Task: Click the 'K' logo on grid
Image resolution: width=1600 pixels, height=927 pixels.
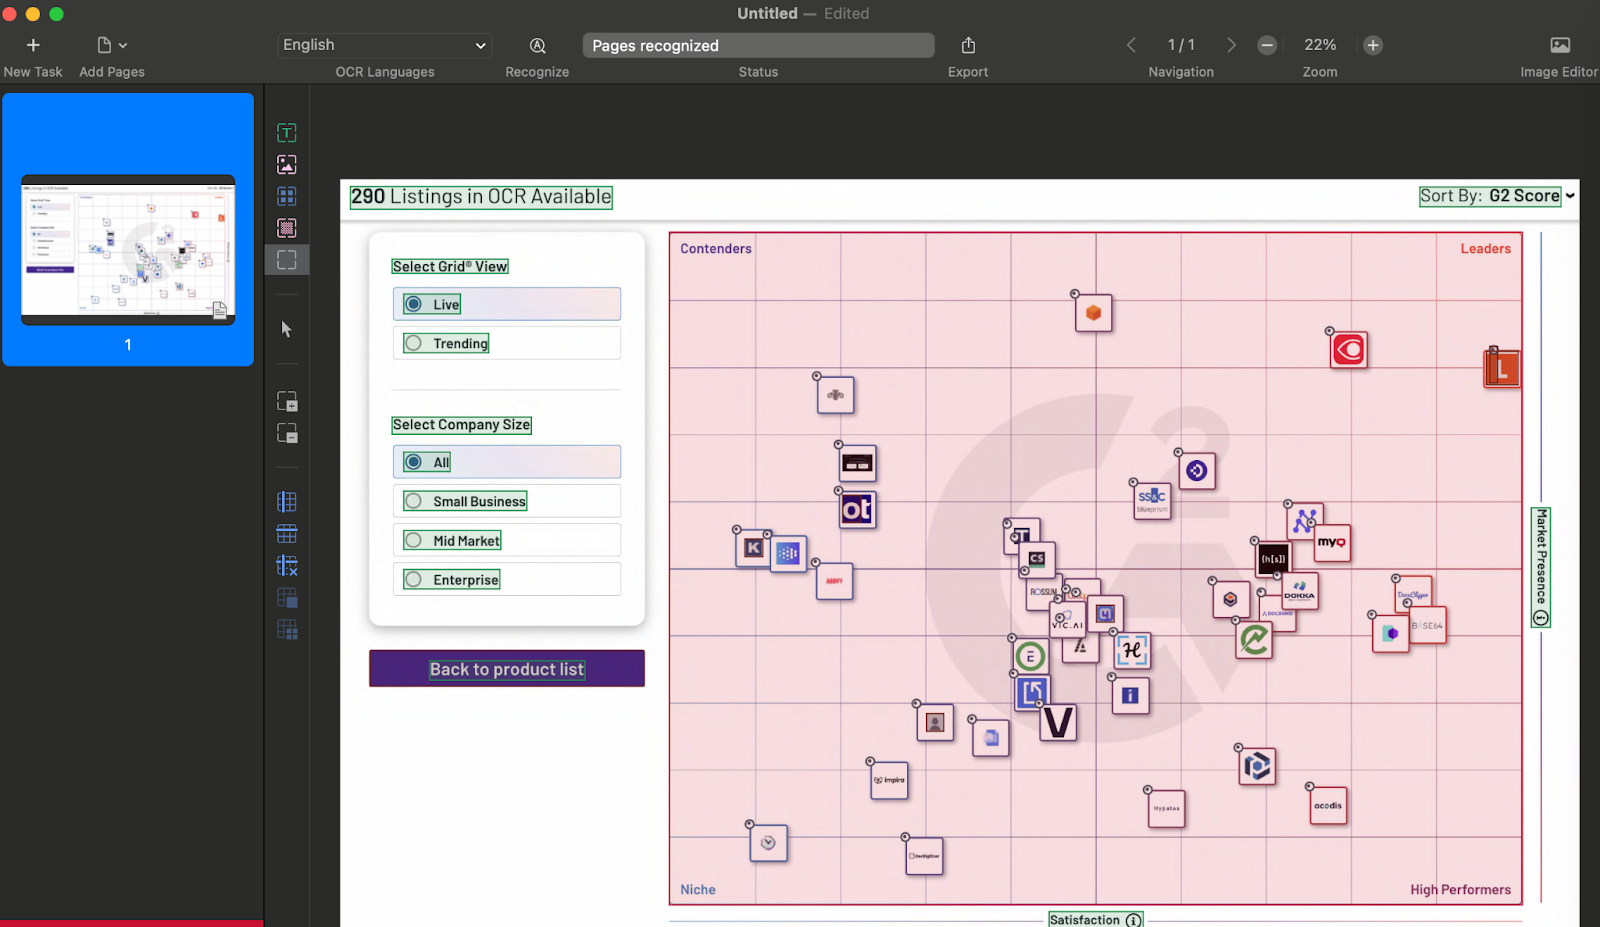Action: pos(754,548)
